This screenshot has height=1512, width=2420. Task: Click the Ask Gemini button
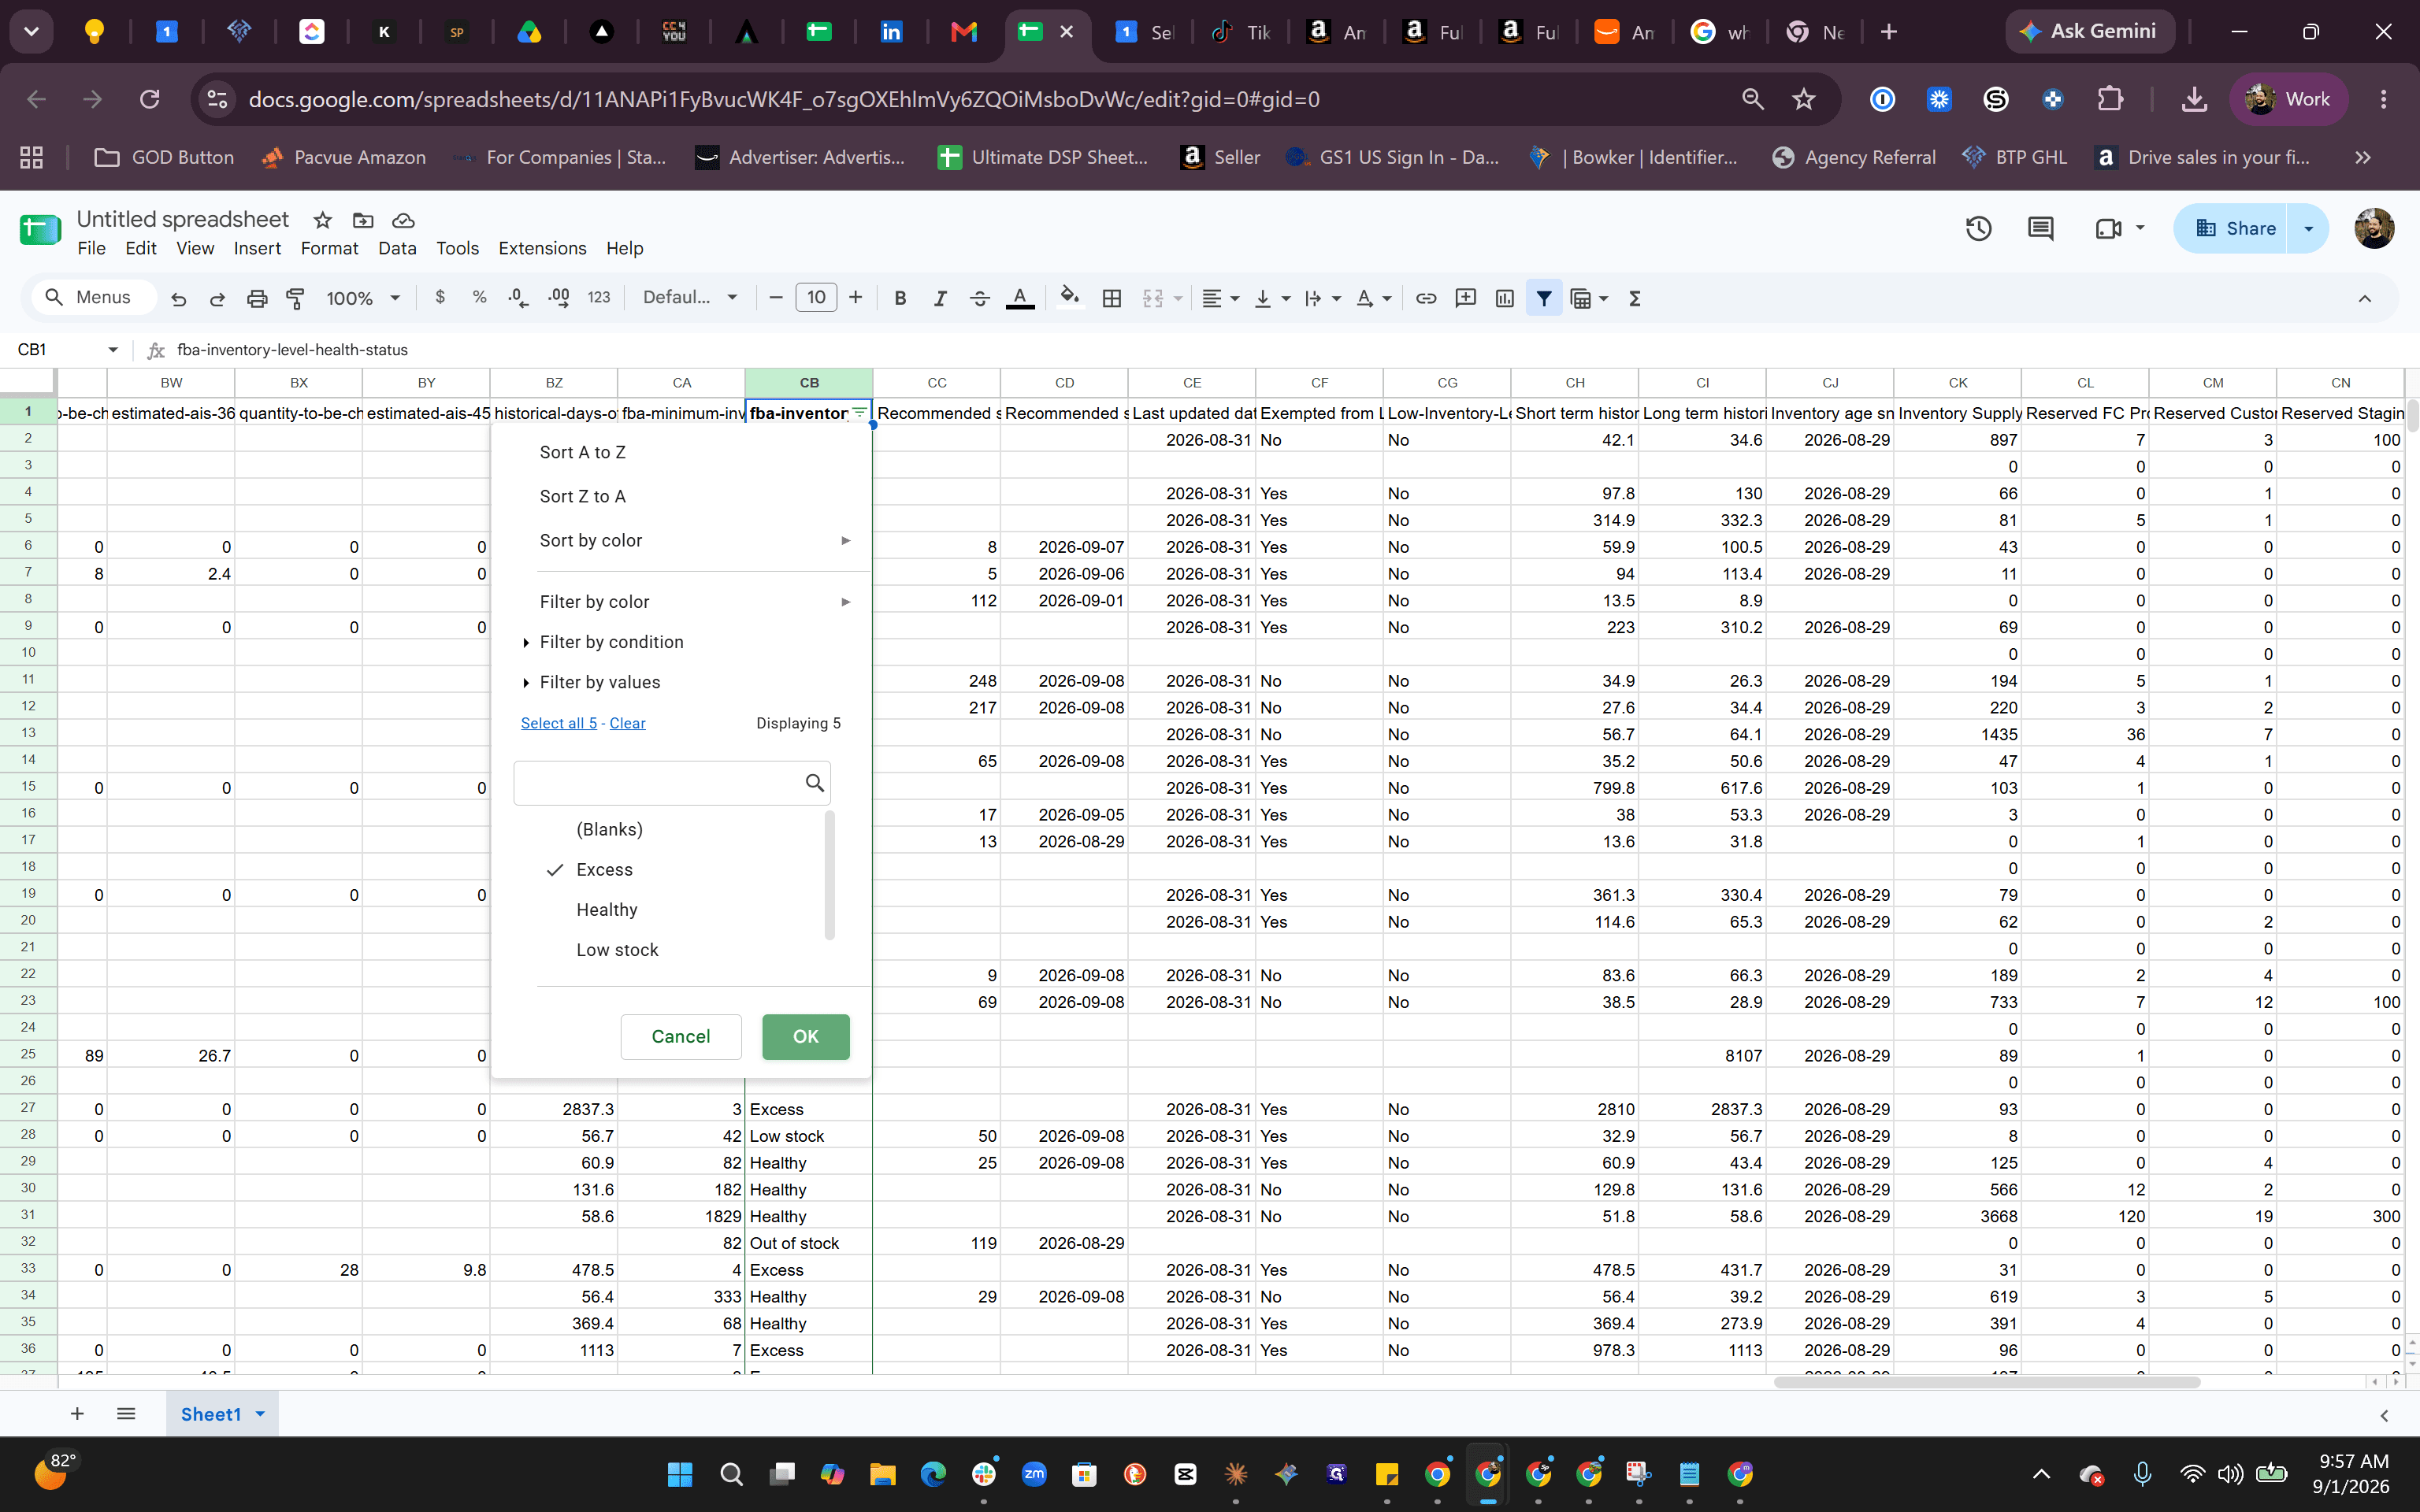click(2089, 31)
